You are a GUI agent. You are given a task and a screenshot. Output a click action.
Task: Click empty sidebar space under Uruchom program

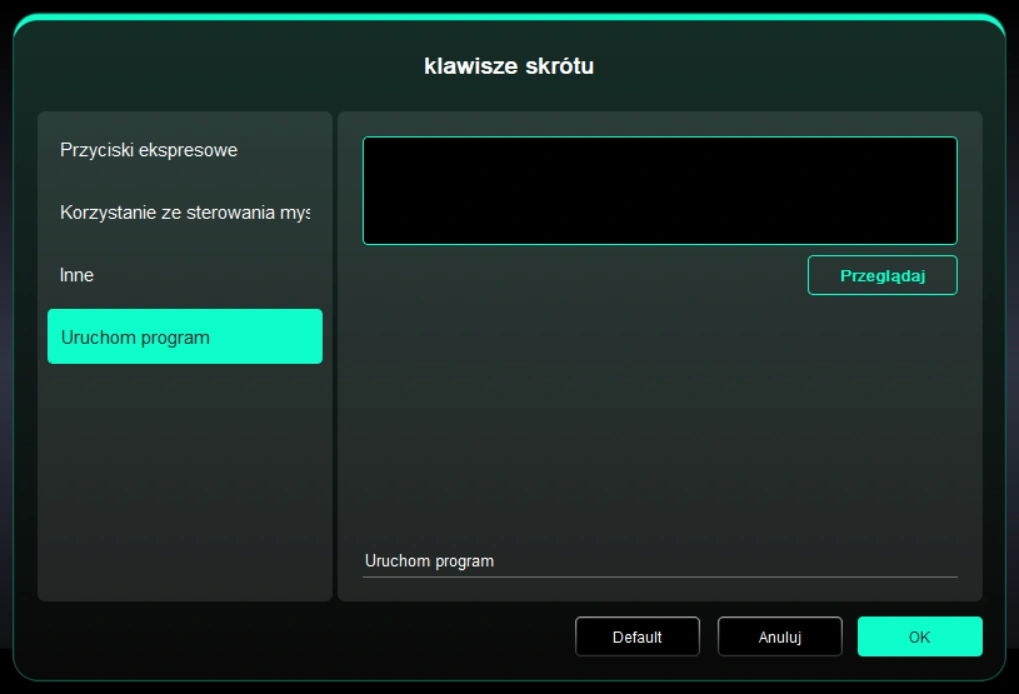[x=185, y=480]
